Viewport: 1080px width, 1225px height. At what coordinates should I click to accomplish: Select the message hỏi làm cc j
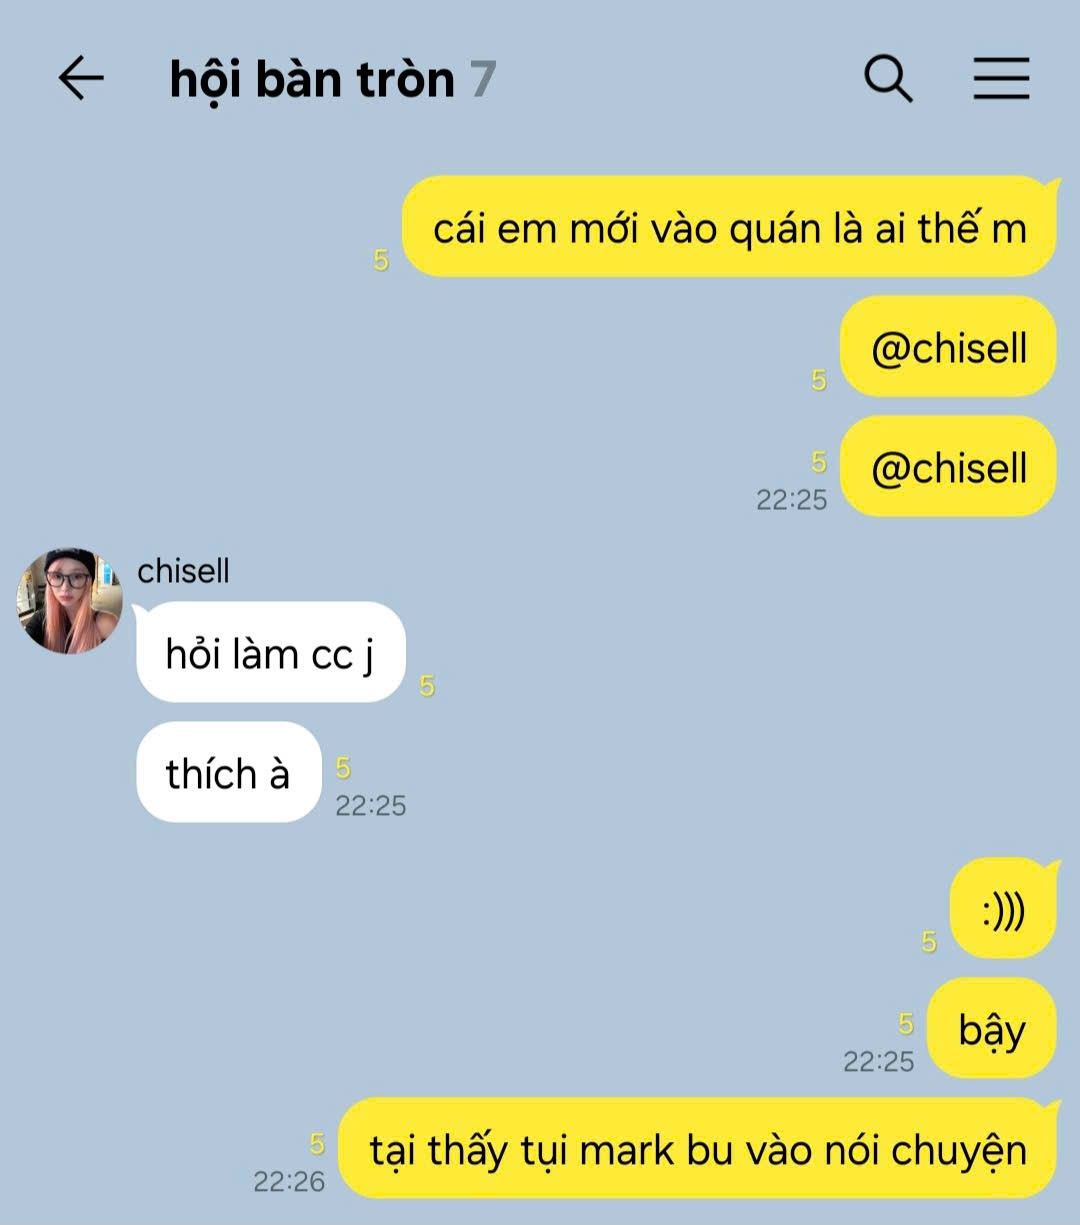click(270, 653)
